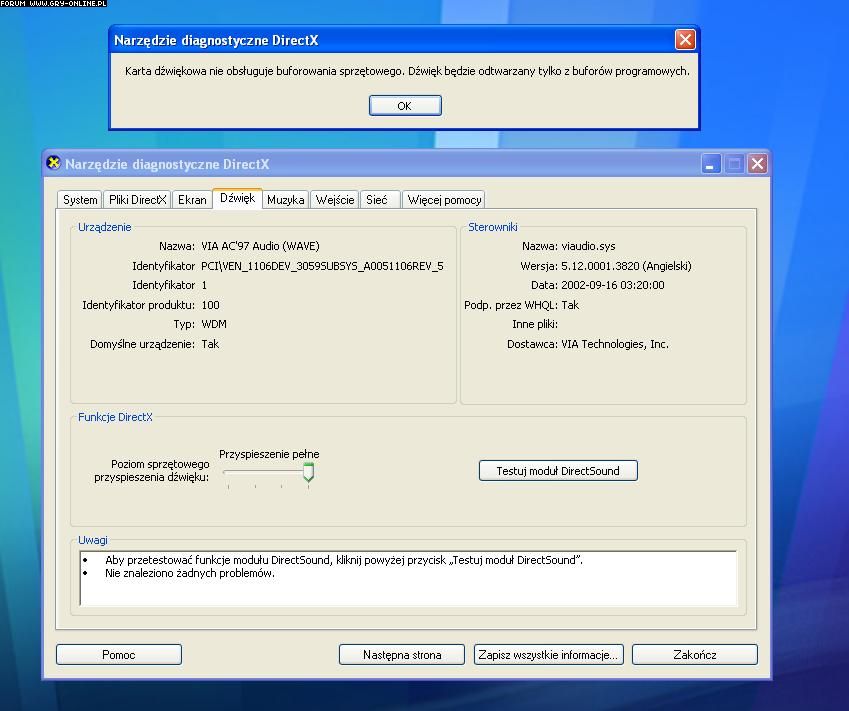Click Testuj moduł DirectSound button
Viewport: 849px width, 711px height.
(558, 471)
